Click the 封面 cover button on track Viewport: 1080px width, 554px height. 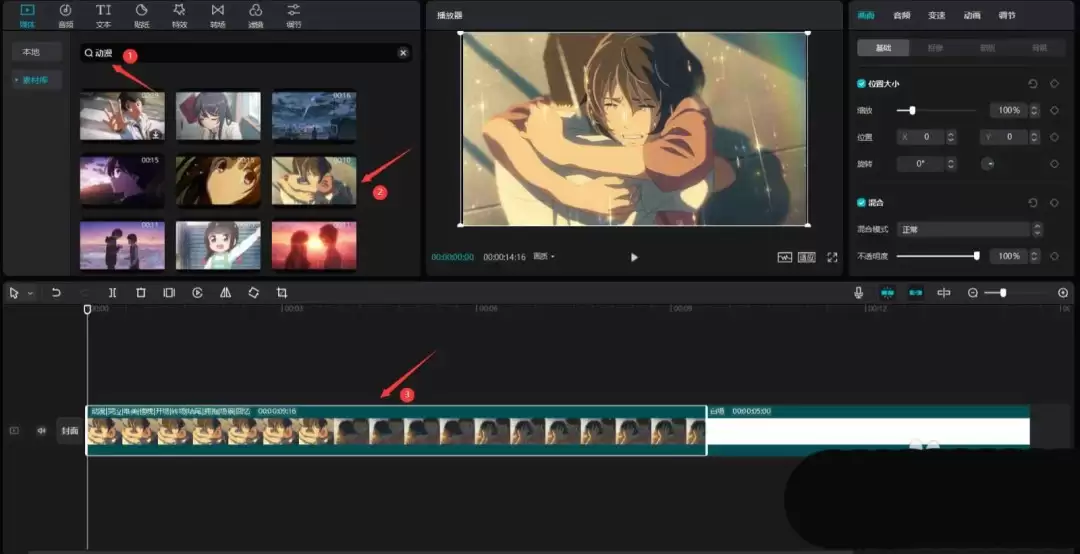pyautogui.click(x=70, y=431)
